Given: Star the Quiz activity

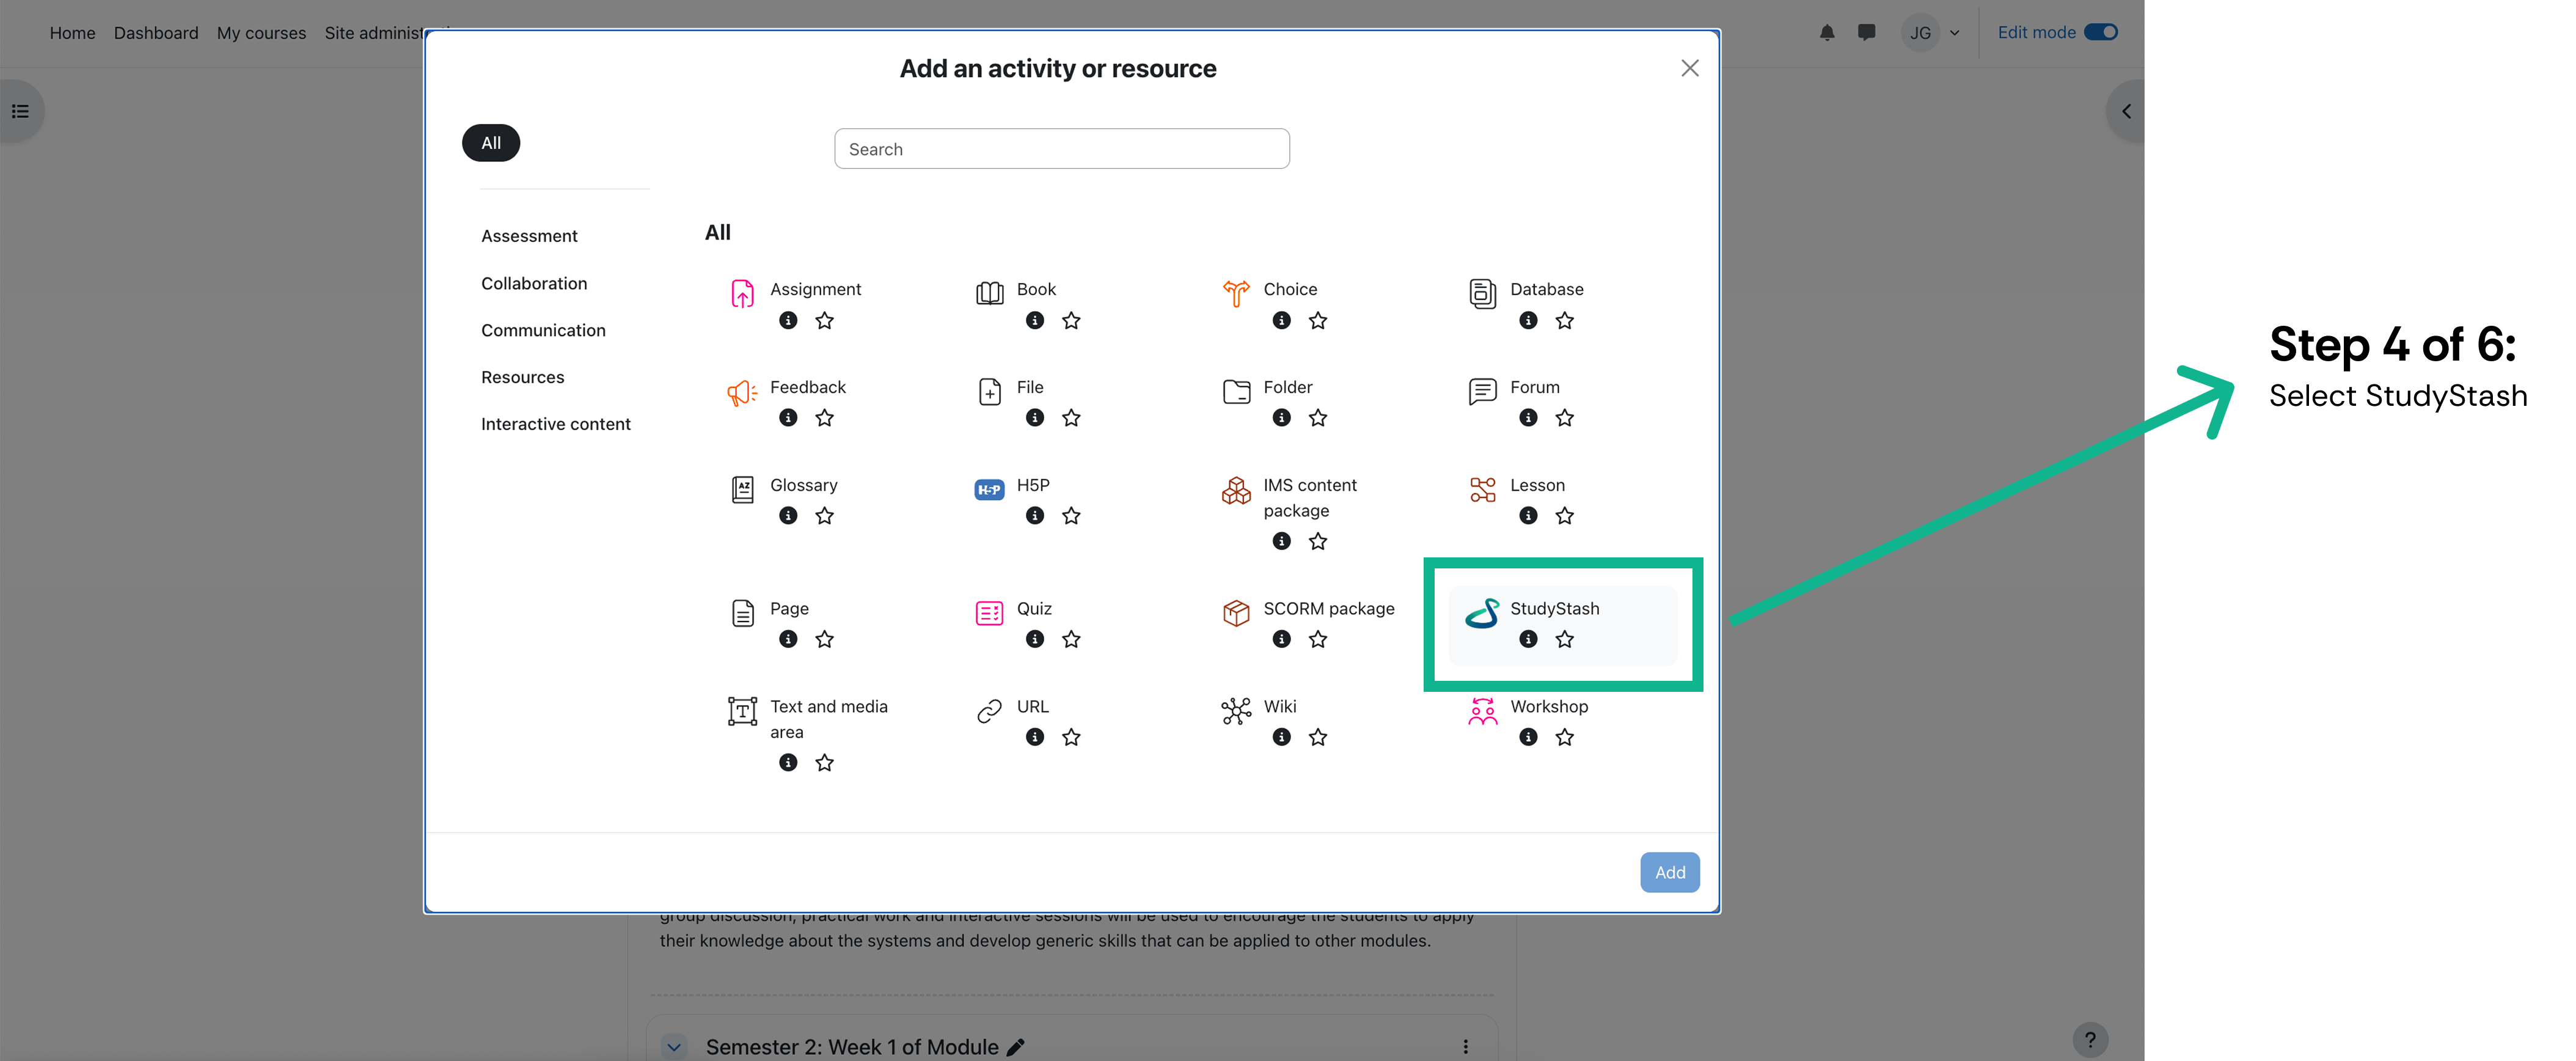Looking at the screenshot, I should coord(1071,640).
